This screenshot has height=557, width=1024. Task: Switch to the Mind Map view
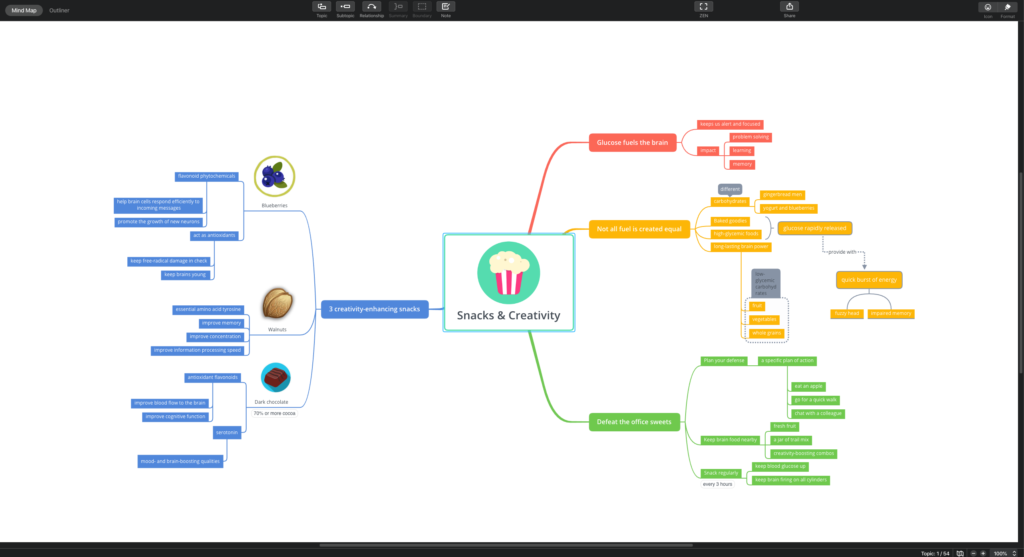pos(25,9)
